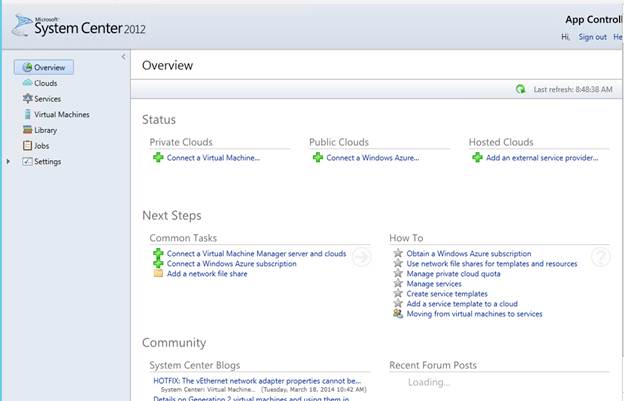Open Obtain a Windows Azure subscription how-to

(x=469, y=253)
